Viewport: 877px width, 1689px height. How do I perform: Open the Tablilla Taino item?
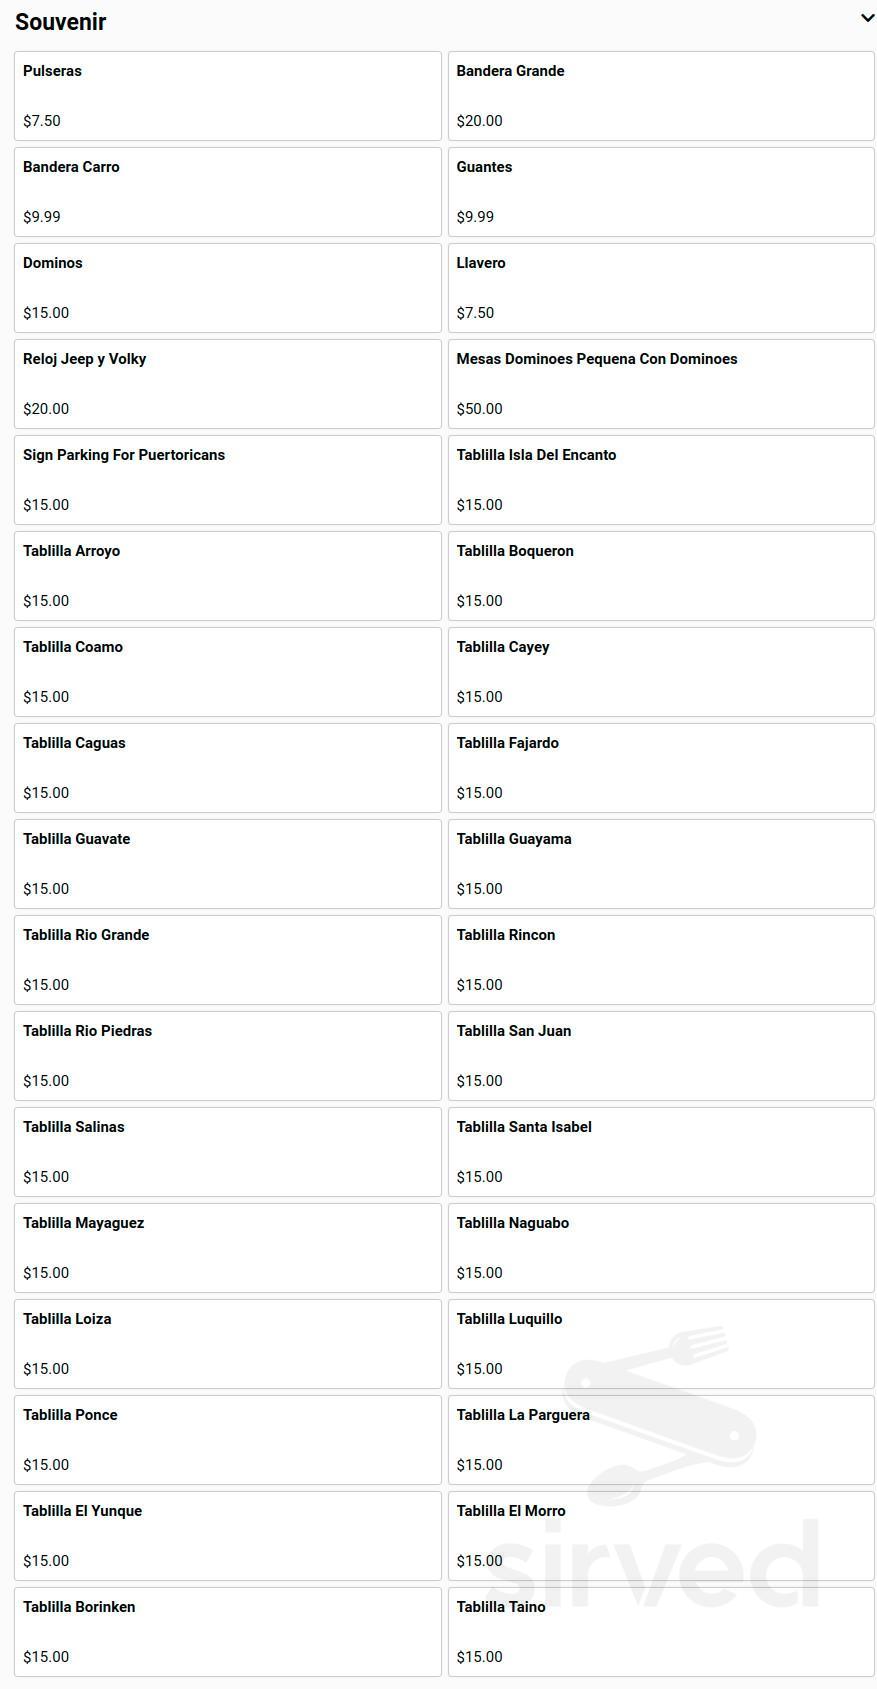[x=661, y=1632]
